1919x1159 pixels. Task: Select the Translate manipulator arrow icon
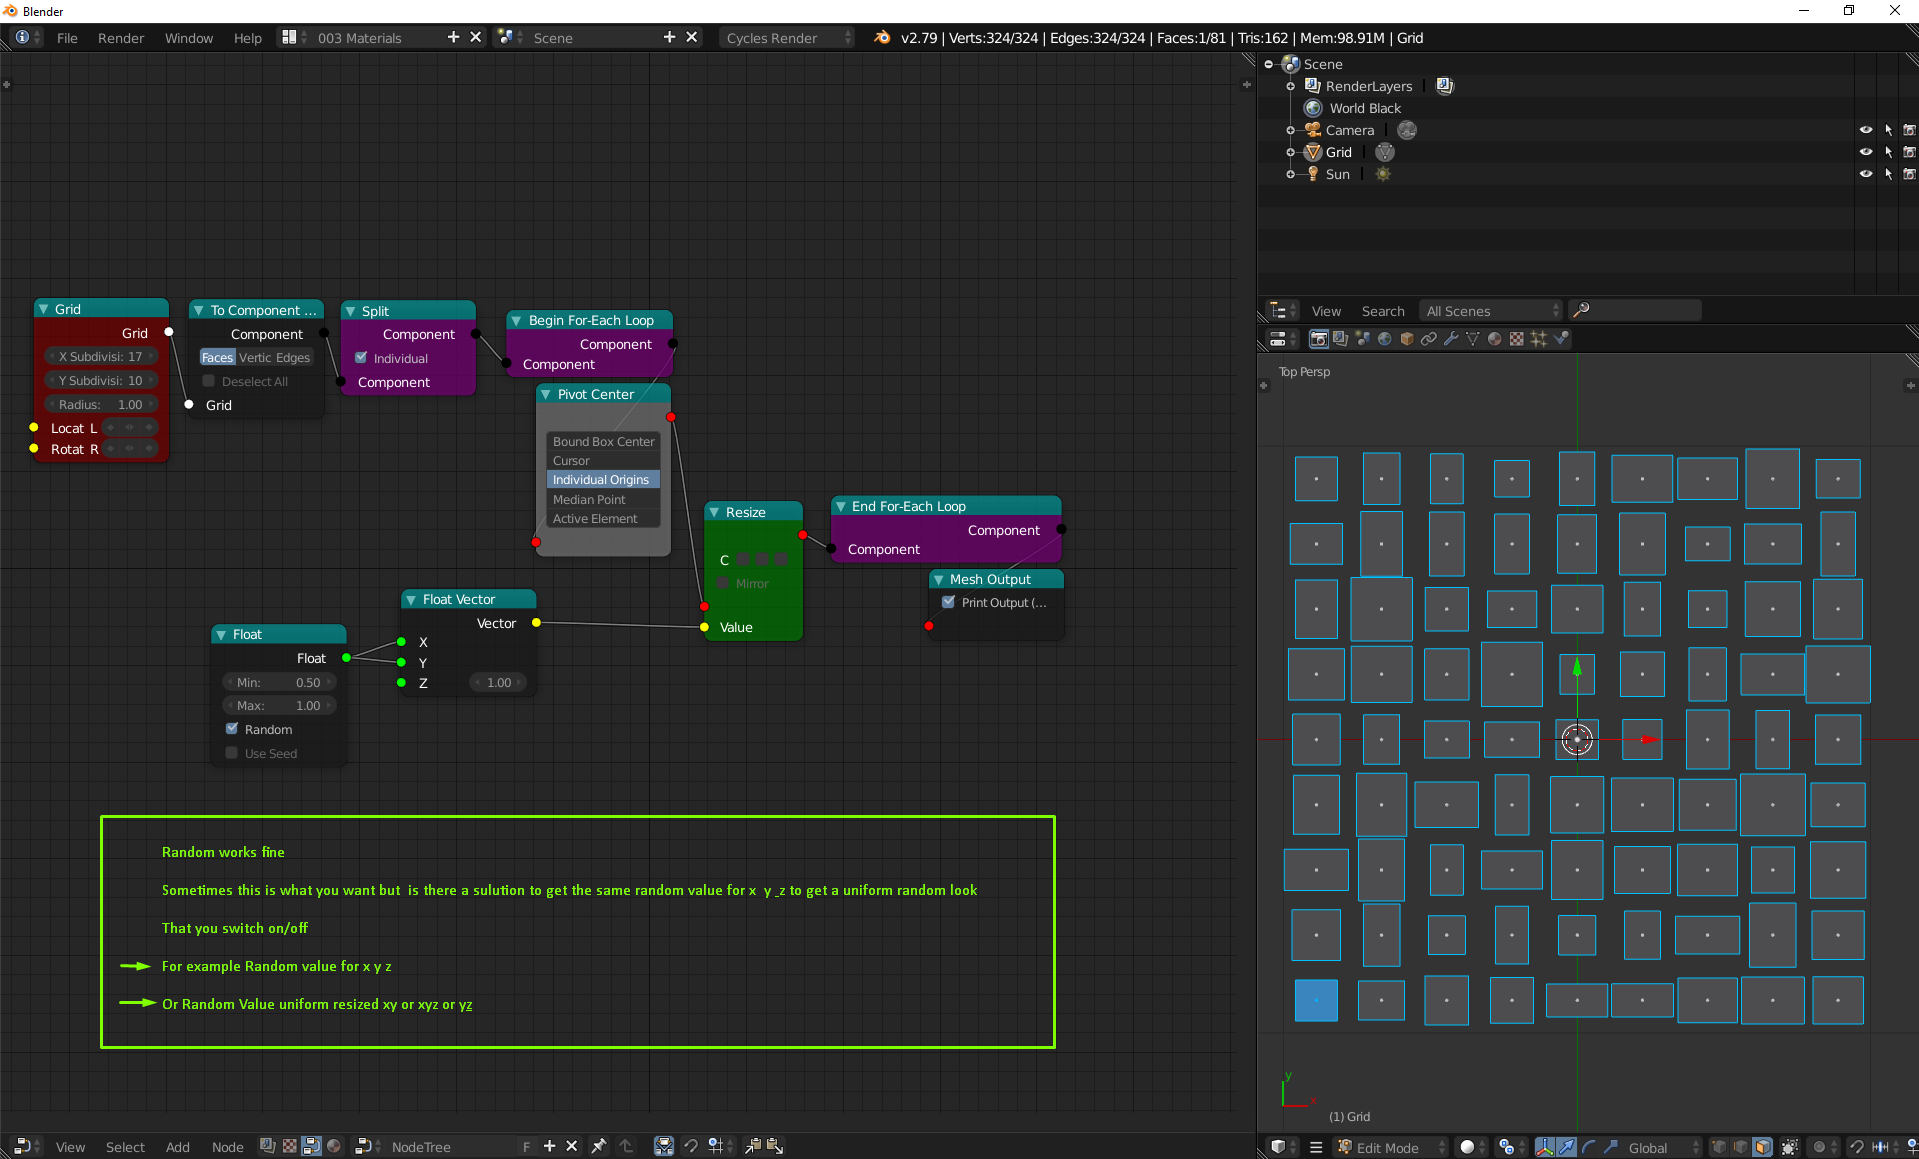(x=1567, y=1147)
